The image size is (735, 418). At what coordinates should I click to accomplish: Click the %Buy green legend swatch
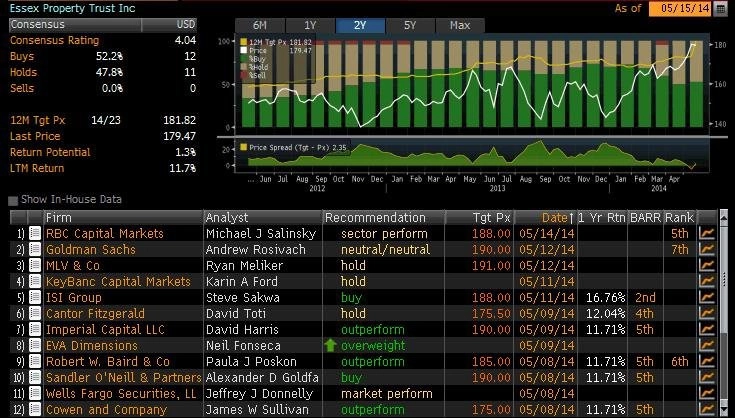pyautogui.click(x=244, y=59)
